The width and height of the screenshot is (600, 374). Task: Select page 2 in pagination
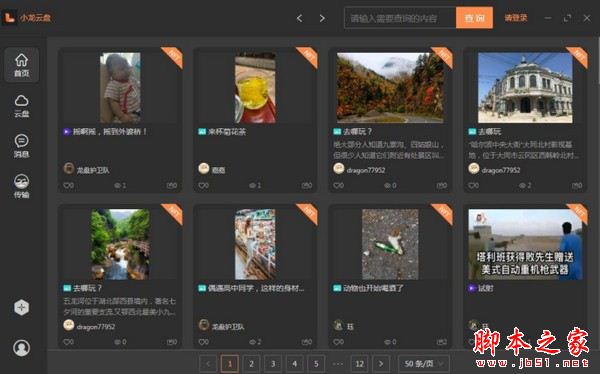point(251,364)
